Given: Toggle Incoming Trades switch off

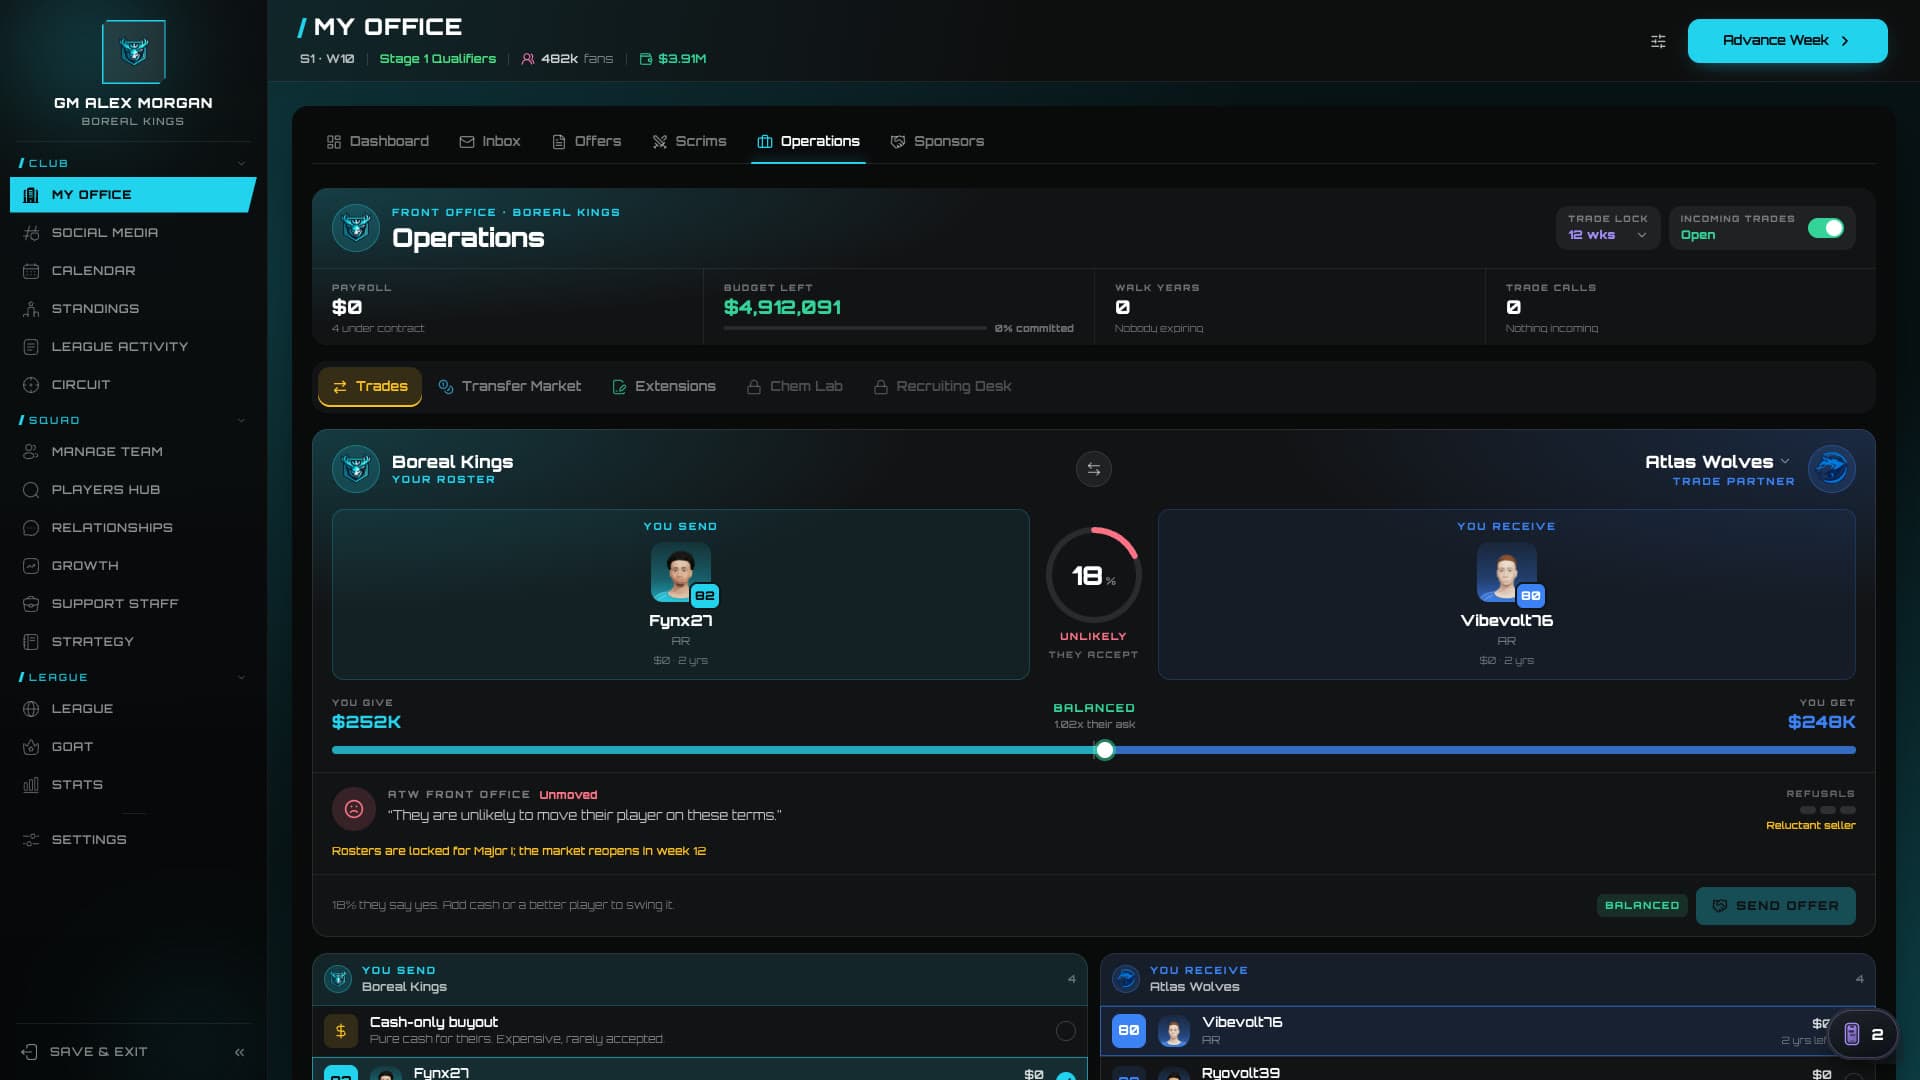Looking at the screenshot, I should [1825, 228].
